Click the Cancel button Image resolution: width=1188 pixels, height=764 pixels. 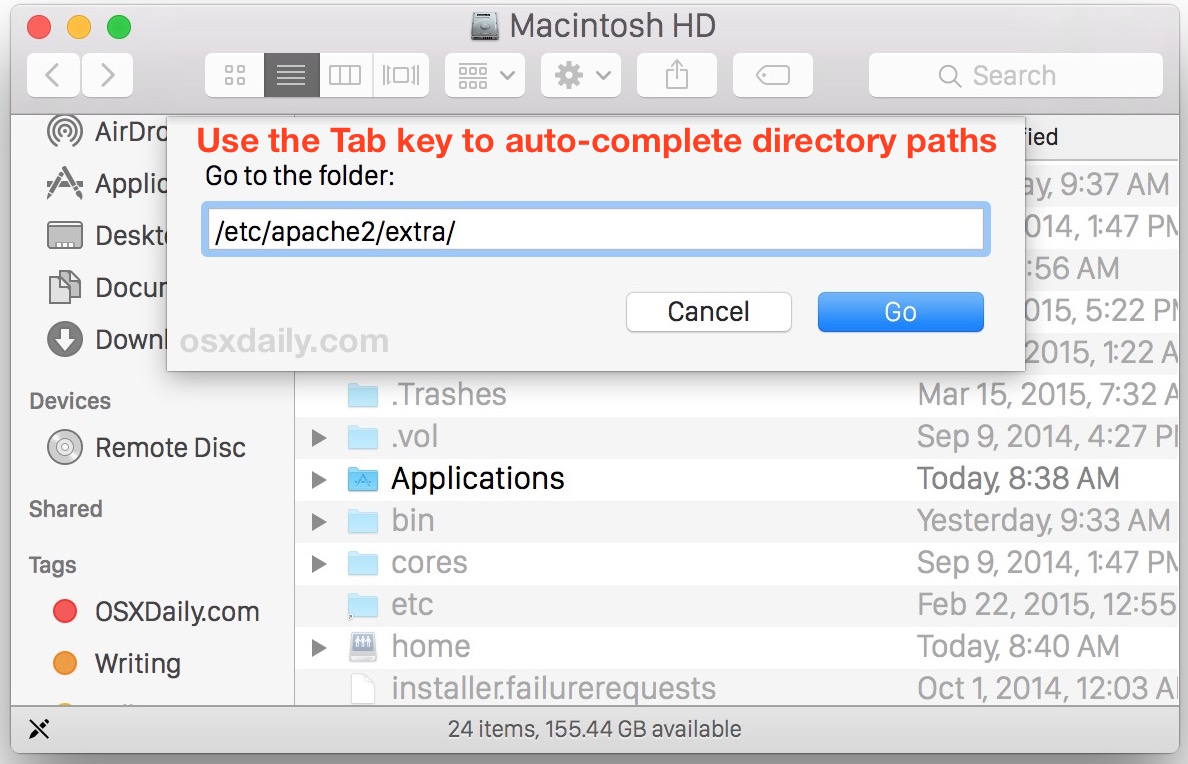point(708,312)
